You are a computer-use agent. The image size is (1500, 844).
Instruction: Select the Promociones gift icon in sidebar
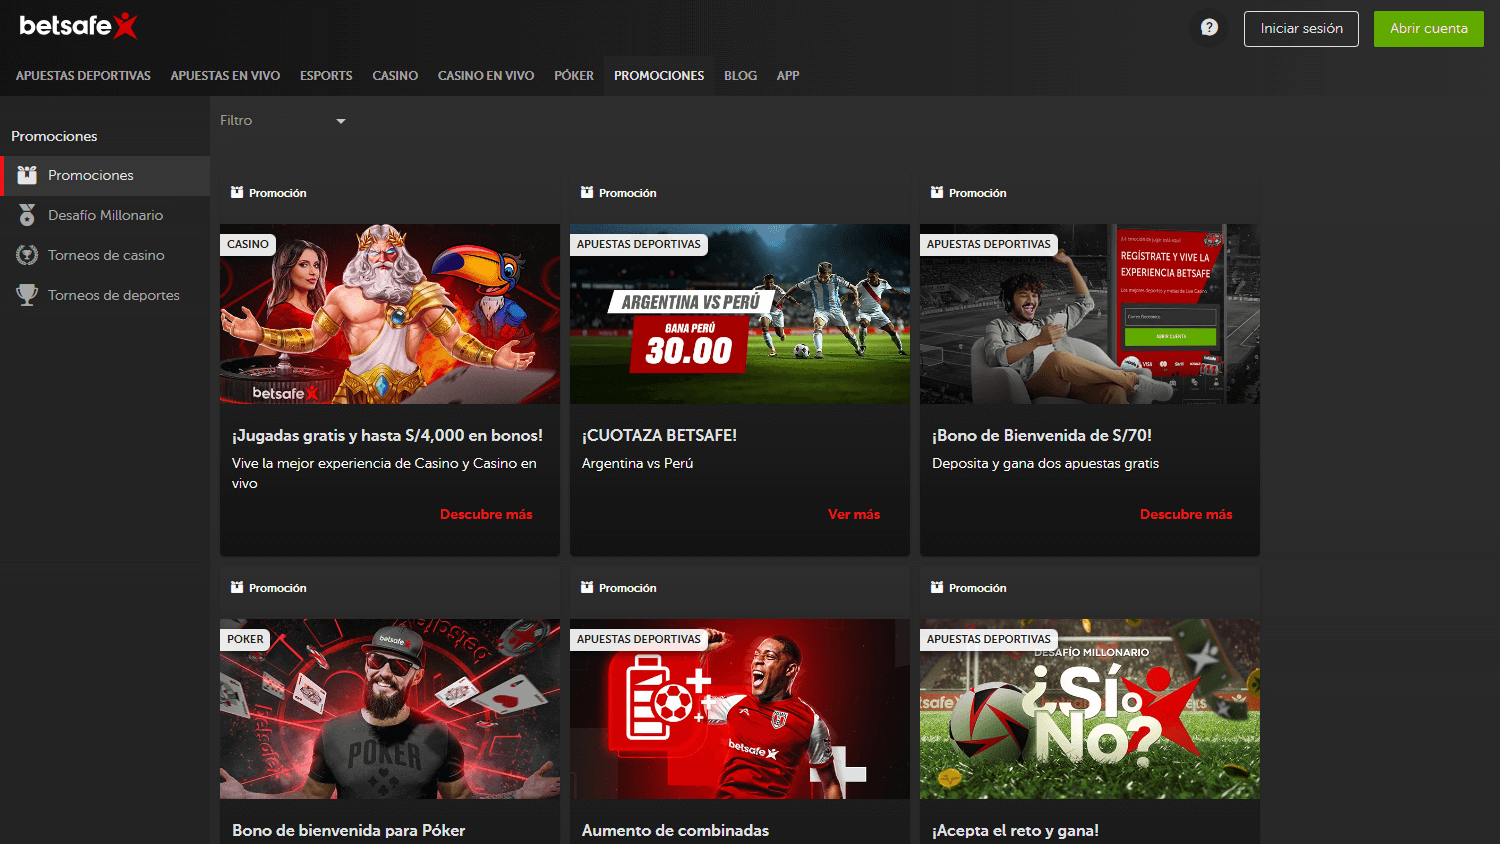[27, 175]
